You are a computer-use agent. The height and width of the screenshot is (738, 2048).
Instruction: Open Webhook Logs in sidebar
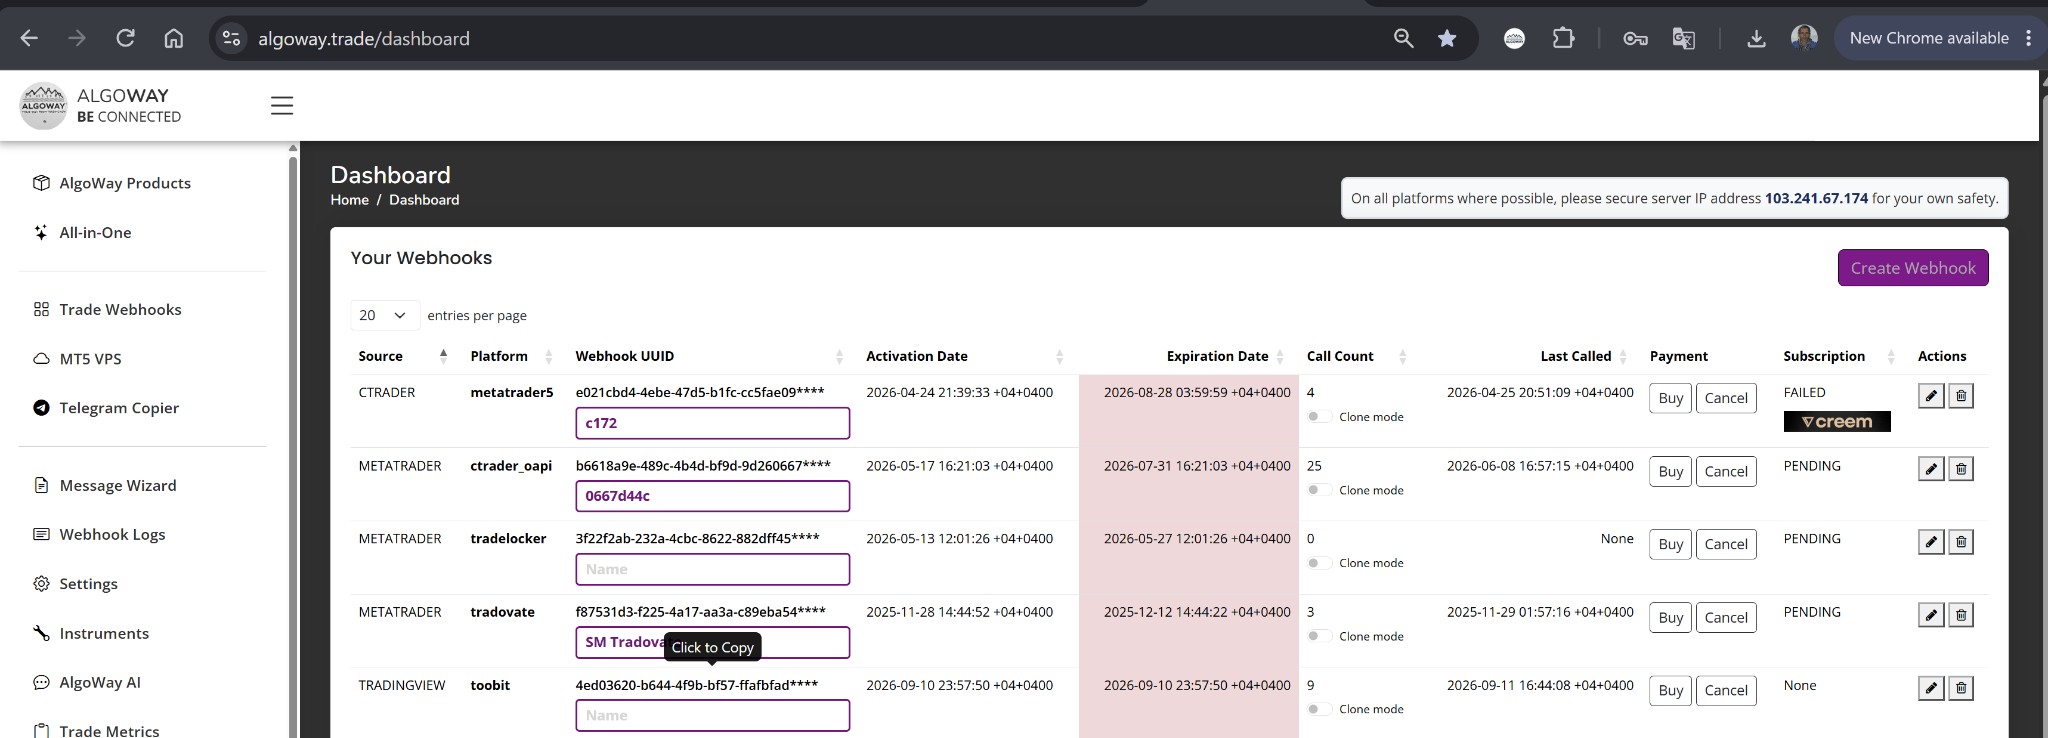click(112, 535)
